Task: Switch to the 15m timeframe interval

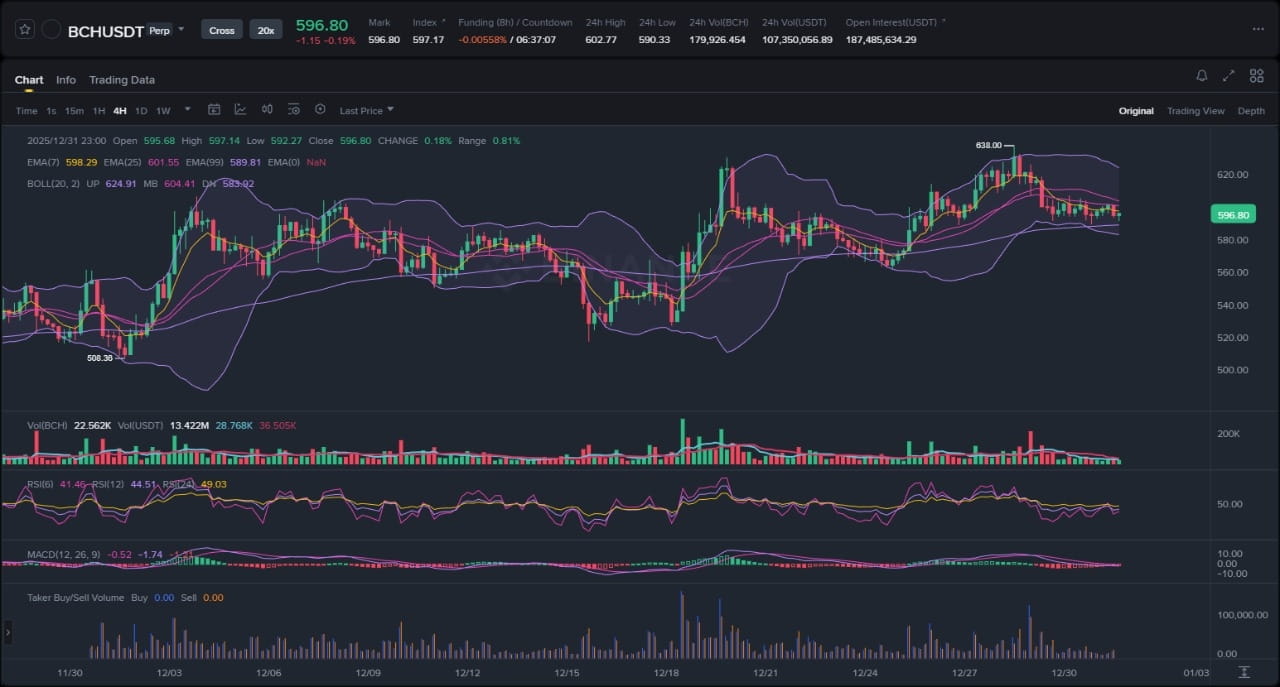Action: 74,111
